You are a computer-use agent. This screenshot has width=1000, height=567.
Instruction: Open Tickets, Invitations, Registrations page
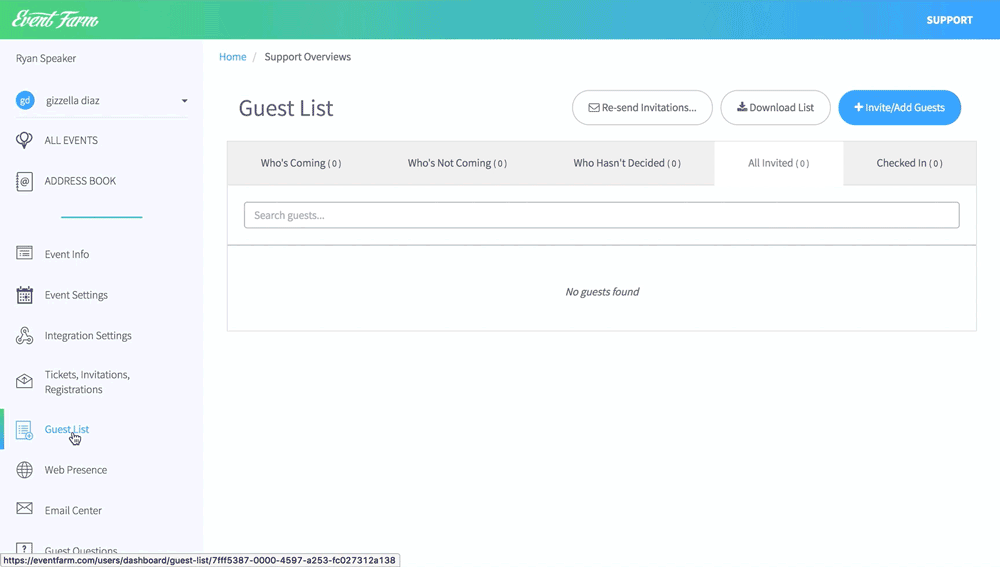click(87, 382)
